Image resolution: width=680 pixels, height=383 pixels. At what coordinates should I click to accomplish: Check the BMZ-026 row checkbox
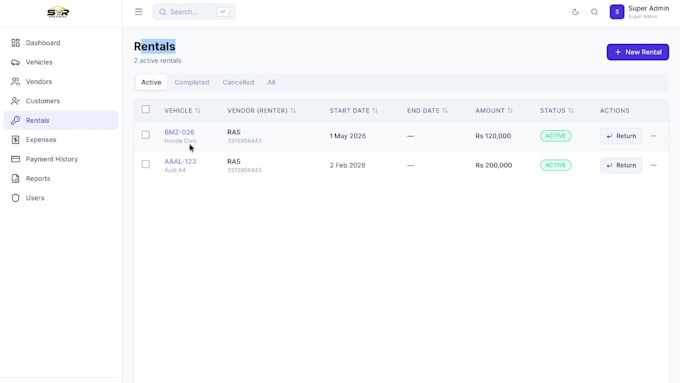146,135
